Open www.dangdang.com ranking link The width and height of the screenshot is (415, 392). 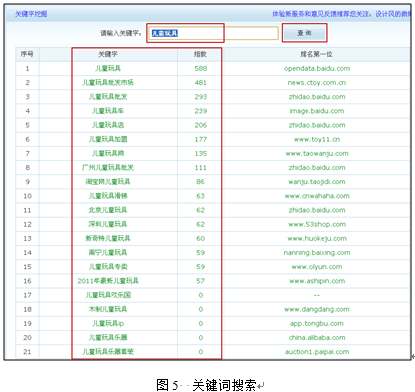[317, 309]
